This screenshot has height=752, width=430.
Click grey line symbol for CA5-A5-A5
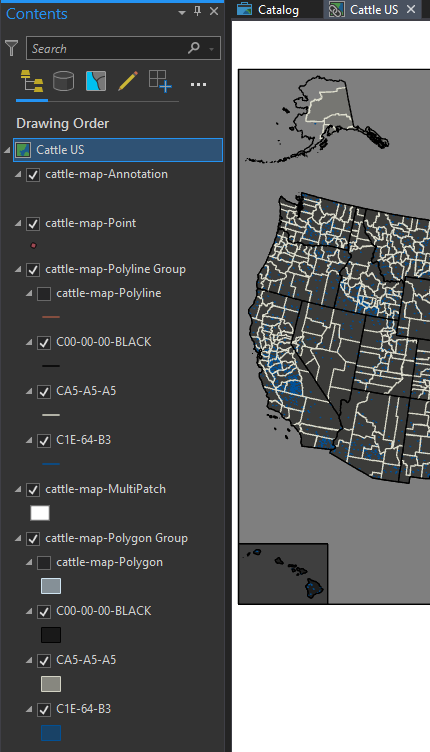click(x=51, y=415)
